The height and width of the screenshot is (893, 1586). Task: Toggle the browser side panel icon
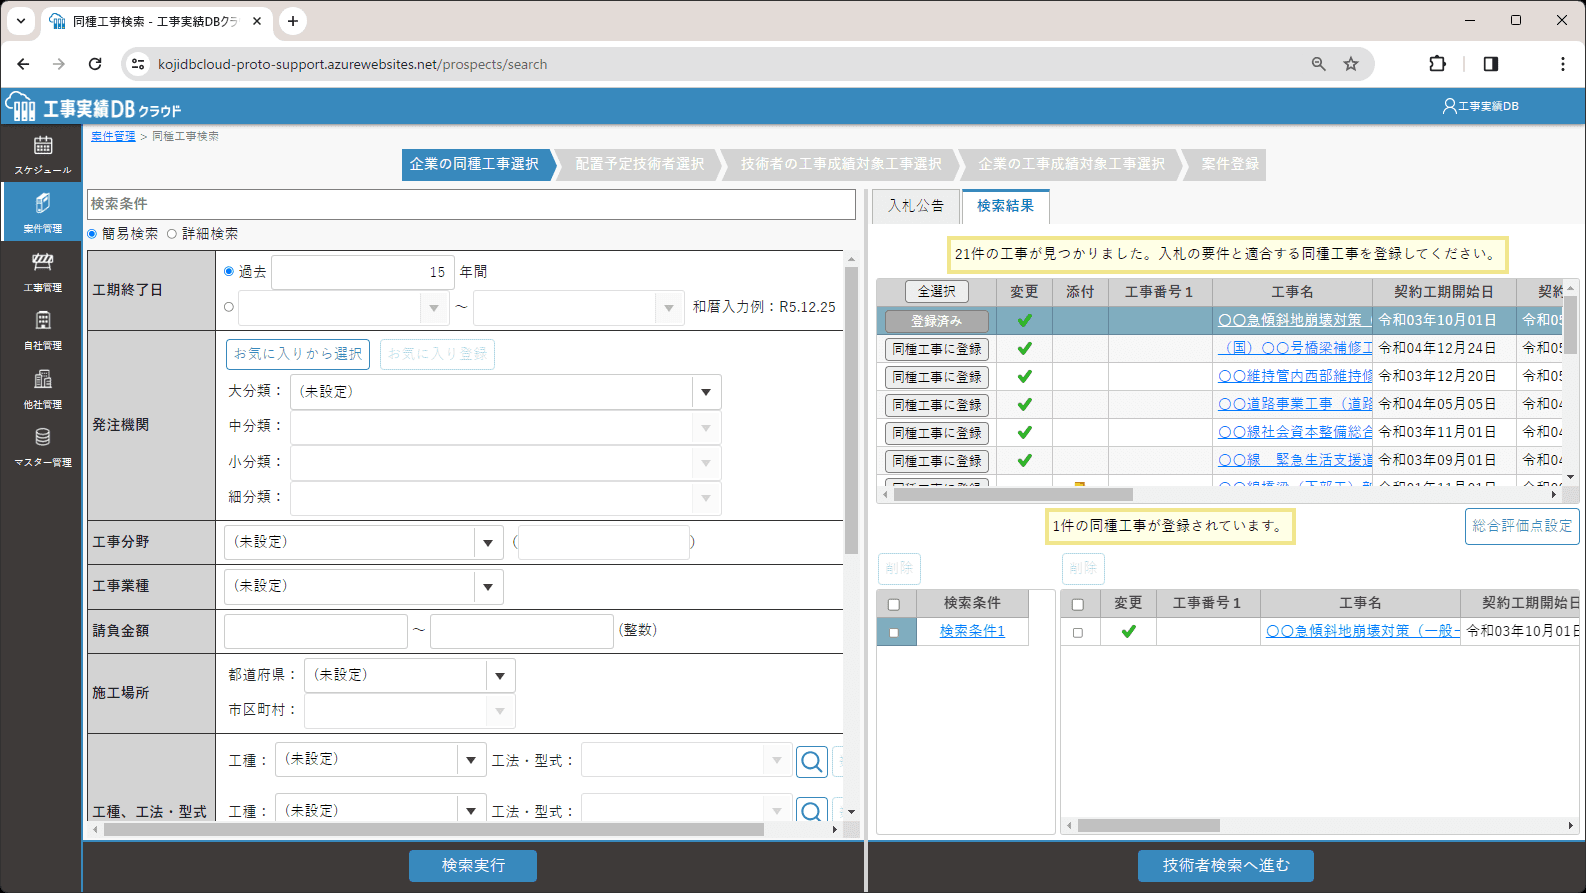(1491, 64)
